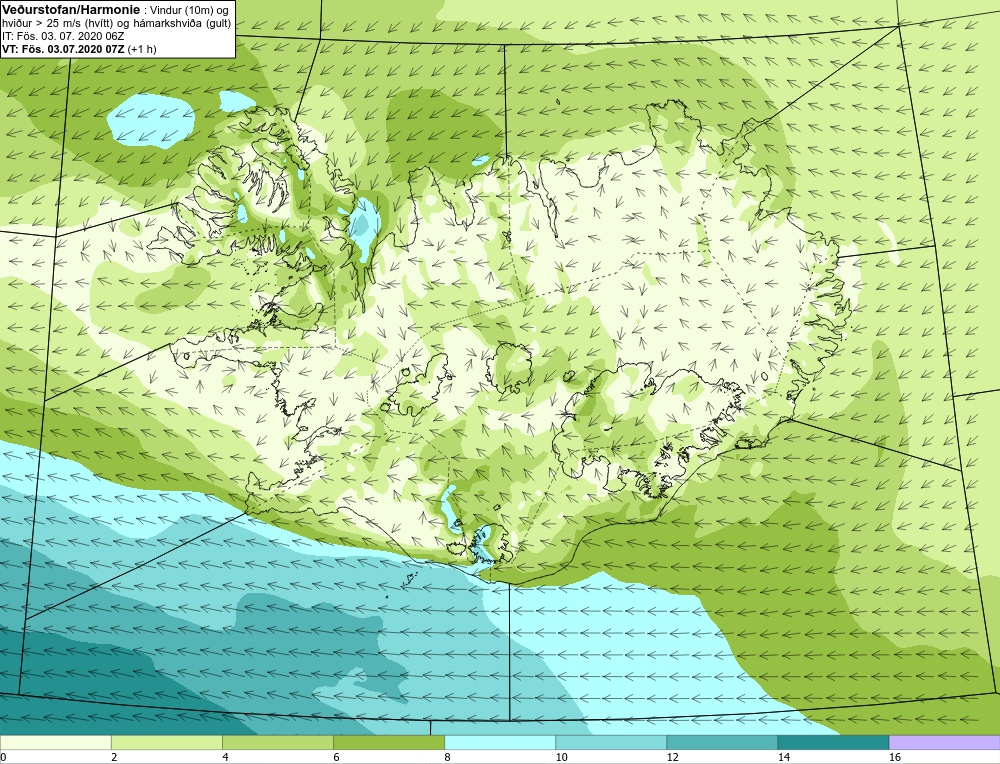Click the 'IT: Fös. 03. 07. 2020 06Z' line
Image resolution: width=1000 pixels, height=764 pixels.
[62, 36]
